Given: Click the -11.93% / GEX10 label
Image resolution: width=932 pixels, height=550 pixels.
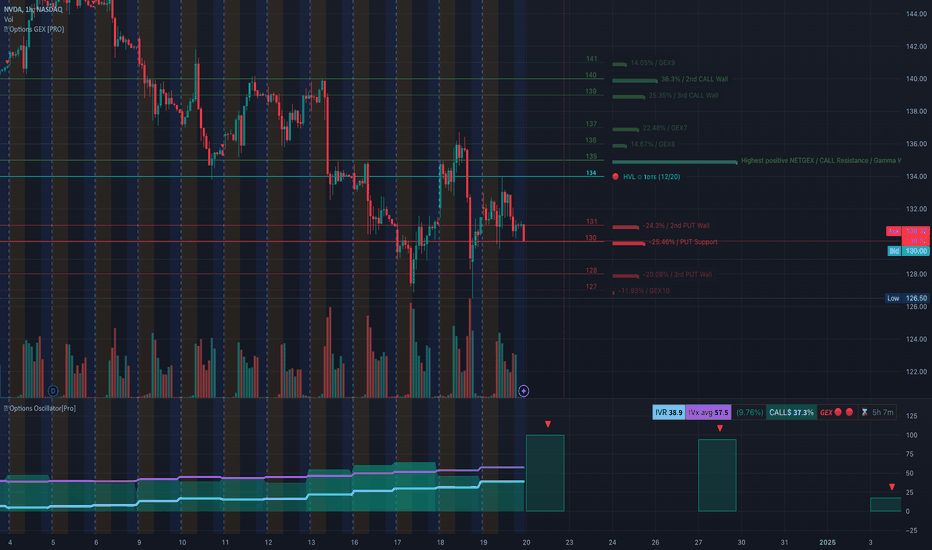Looking at the screenshot, I should click(x=644, y=291).
